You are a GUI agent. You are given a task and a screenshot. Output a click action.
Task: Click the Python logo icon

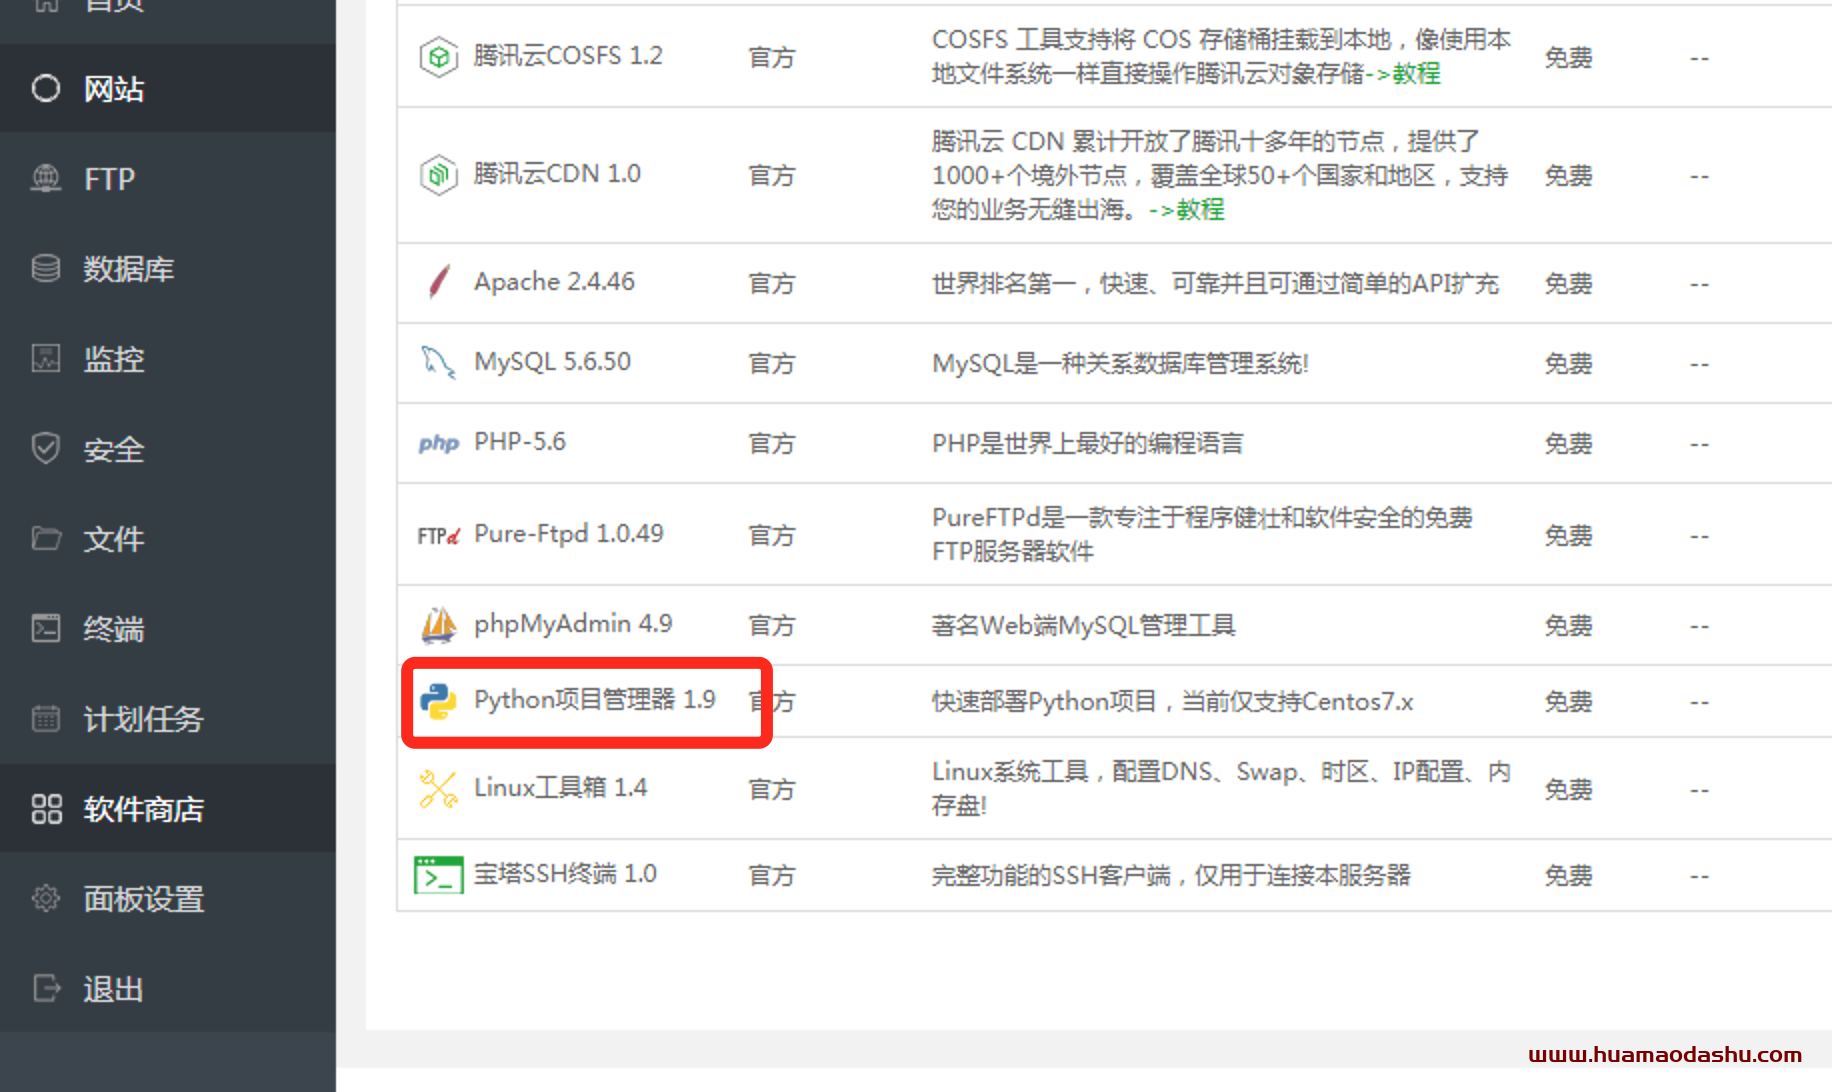[x=438, y=701]
